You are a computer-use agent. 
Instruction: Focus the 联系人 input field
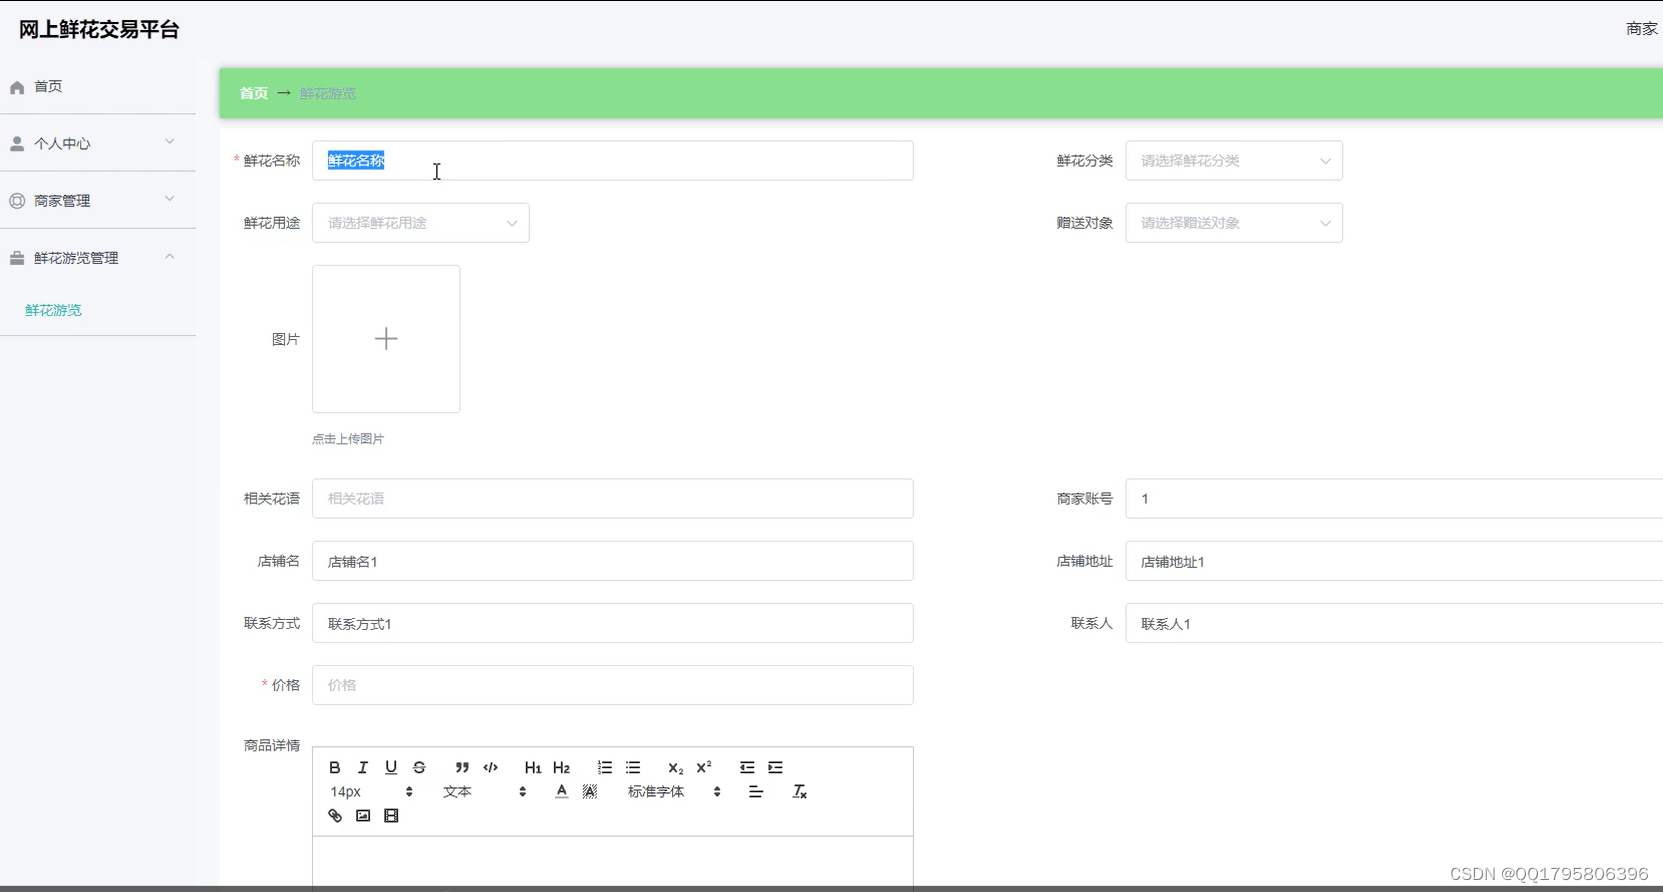coord(1394,623)
